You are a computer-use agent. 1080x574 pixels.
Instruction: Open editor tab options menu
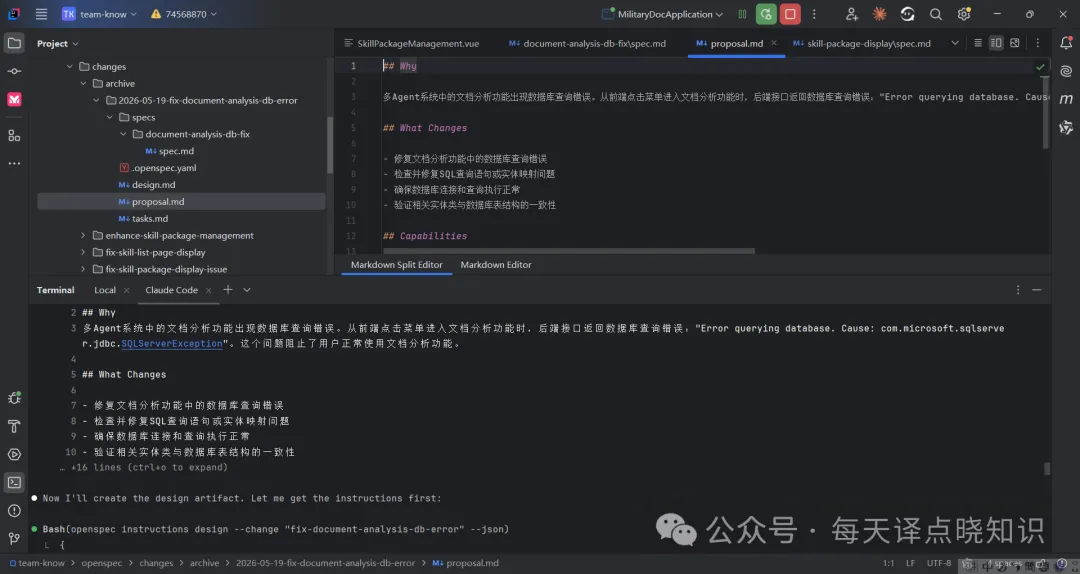click(1038, 43)
